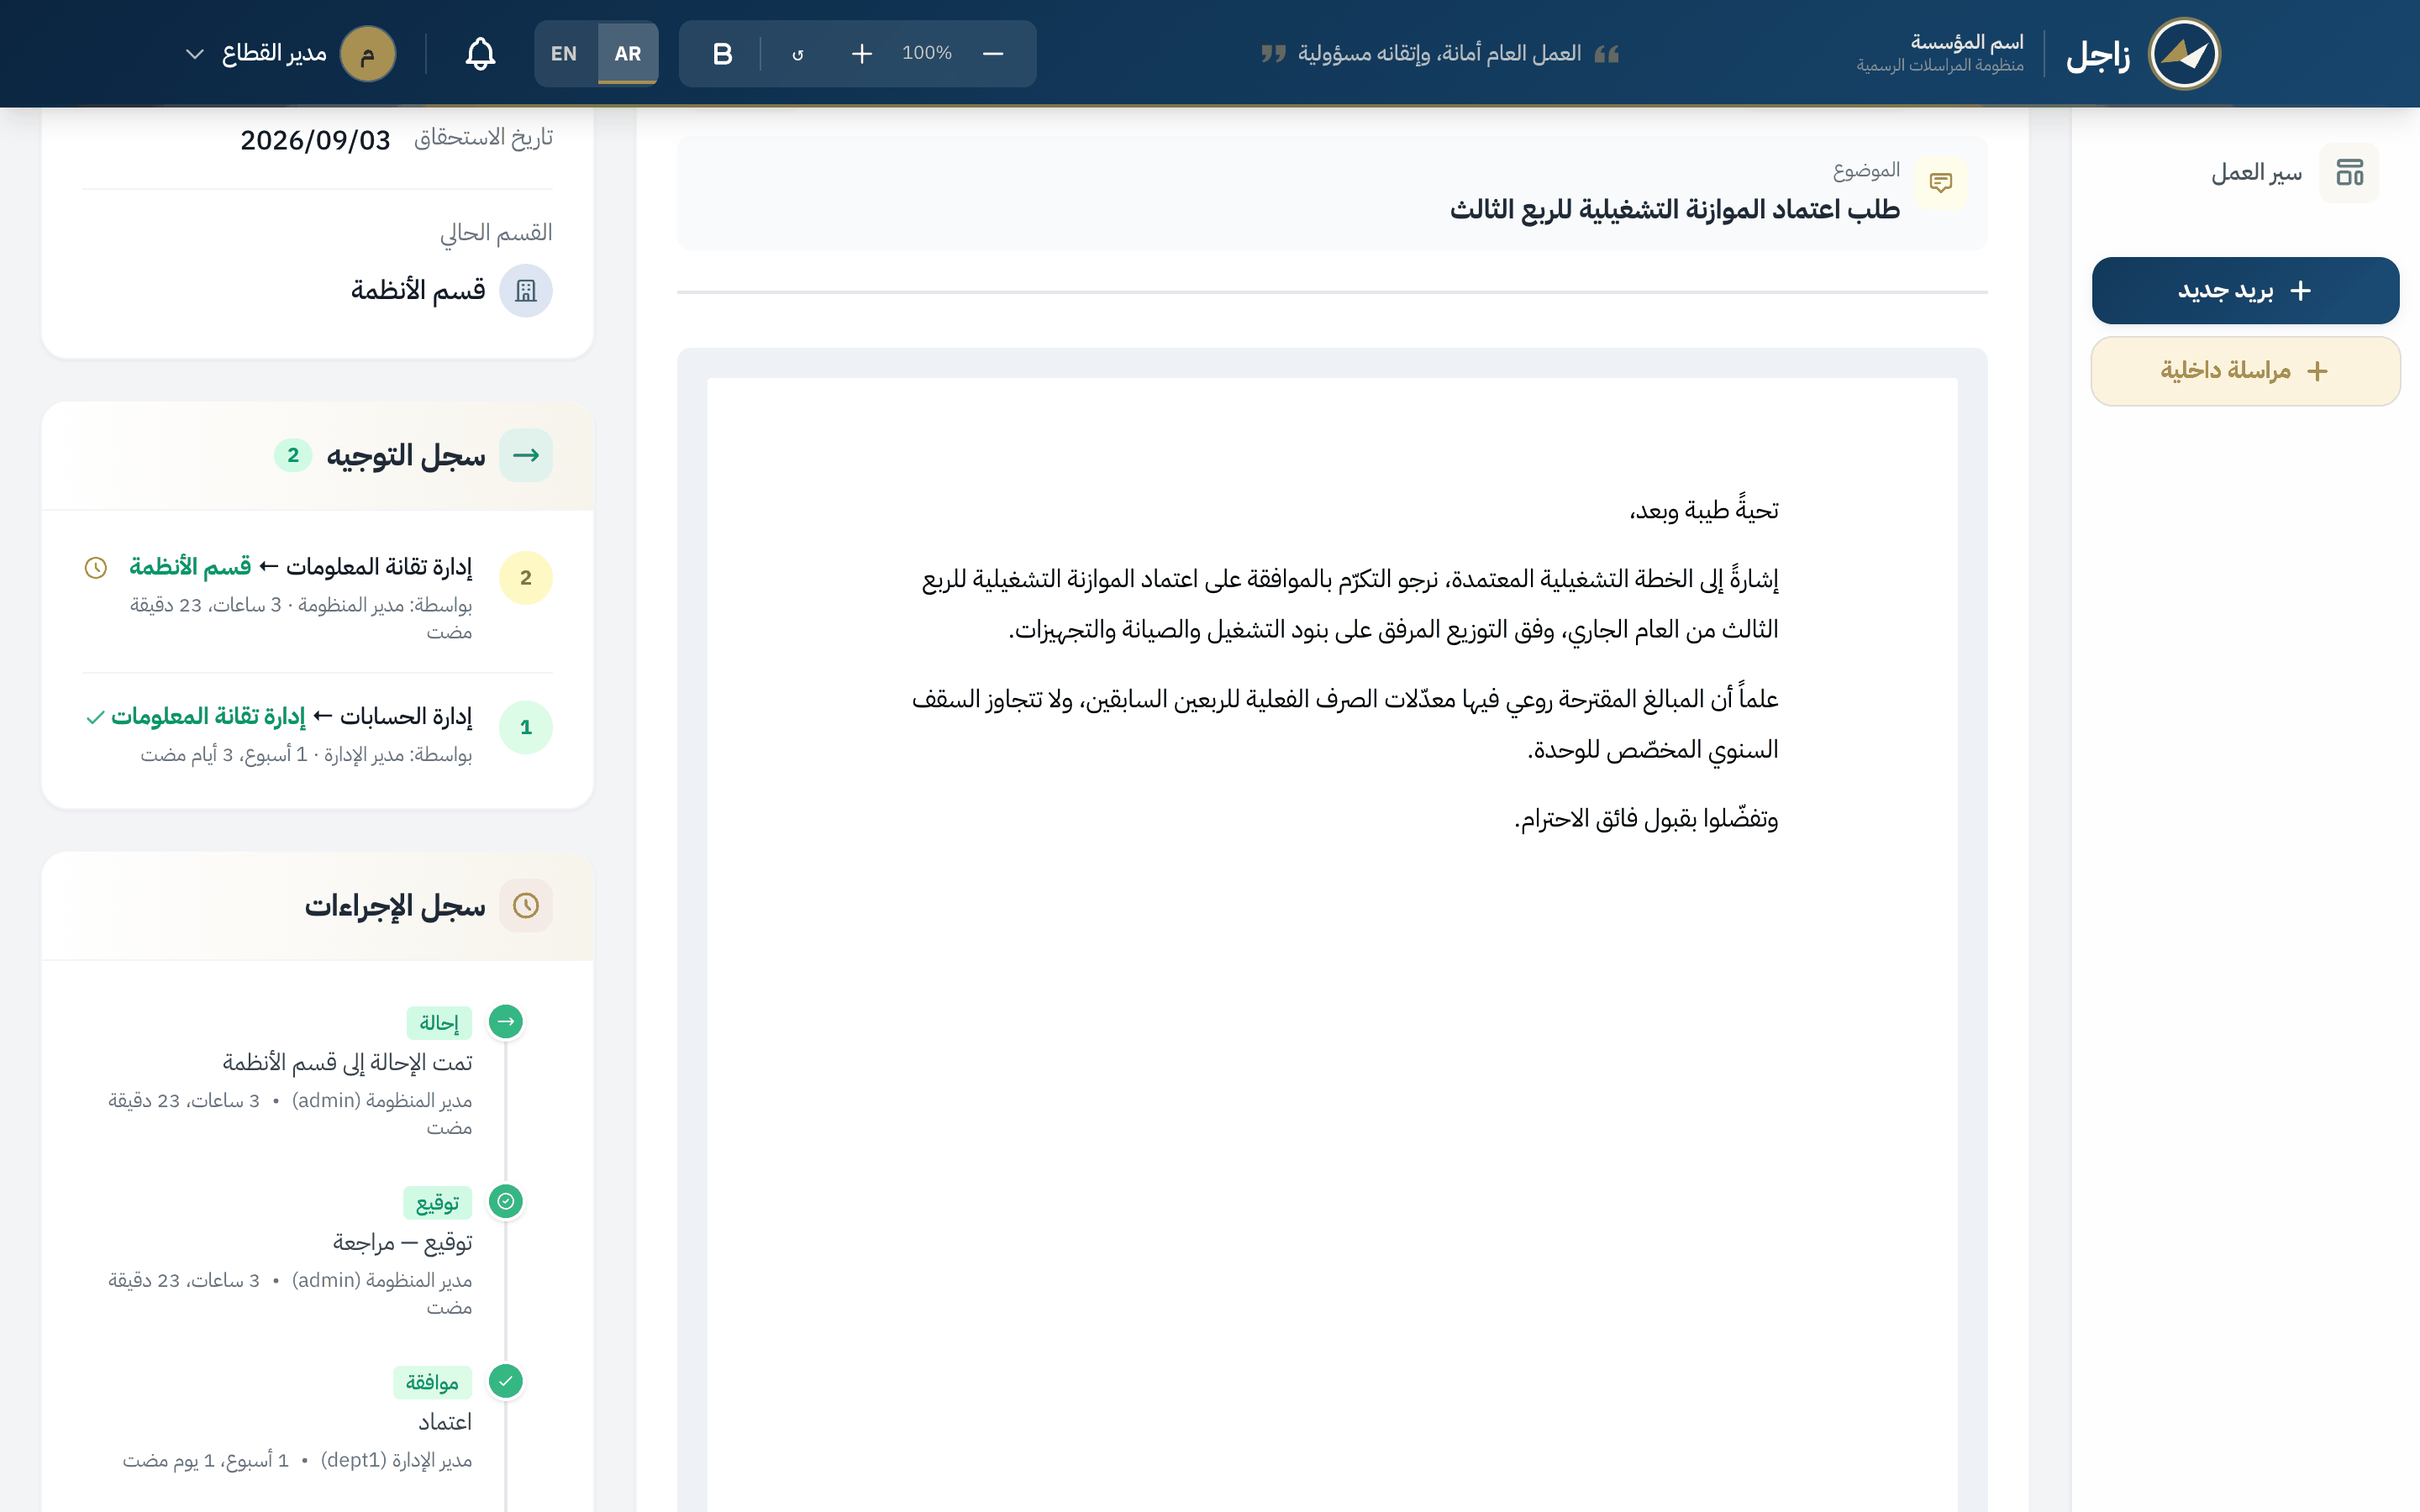2420x1512 pixels.
Task: Click the قسم الأنظمة current department name
Action: tap(418, 291)
